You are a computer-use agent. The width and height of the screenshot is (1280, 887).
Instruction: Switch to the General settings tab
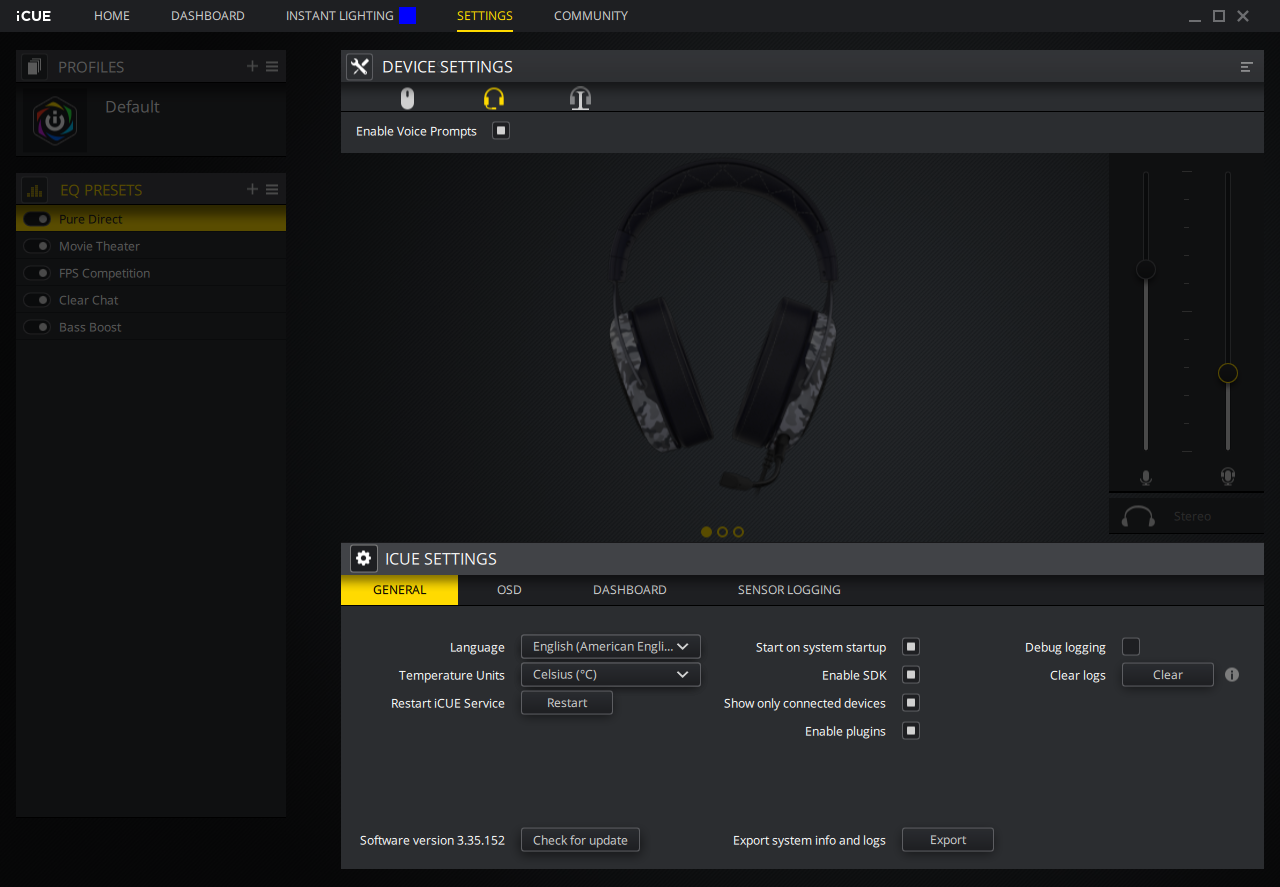click(x=400, y=590)
